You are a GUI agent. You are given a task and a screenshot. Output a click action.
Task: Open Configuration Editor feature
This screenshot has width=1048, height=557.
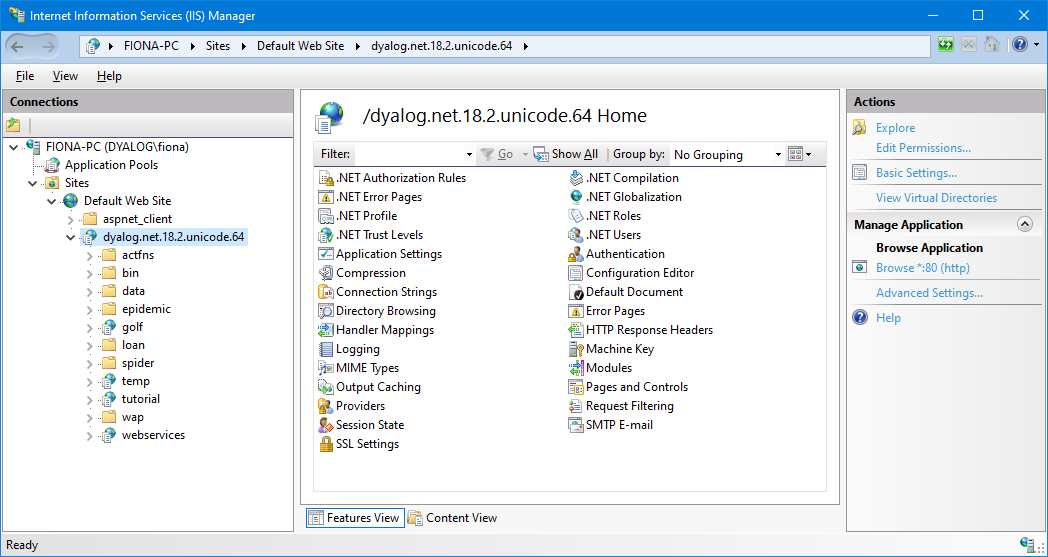point(632,273)
